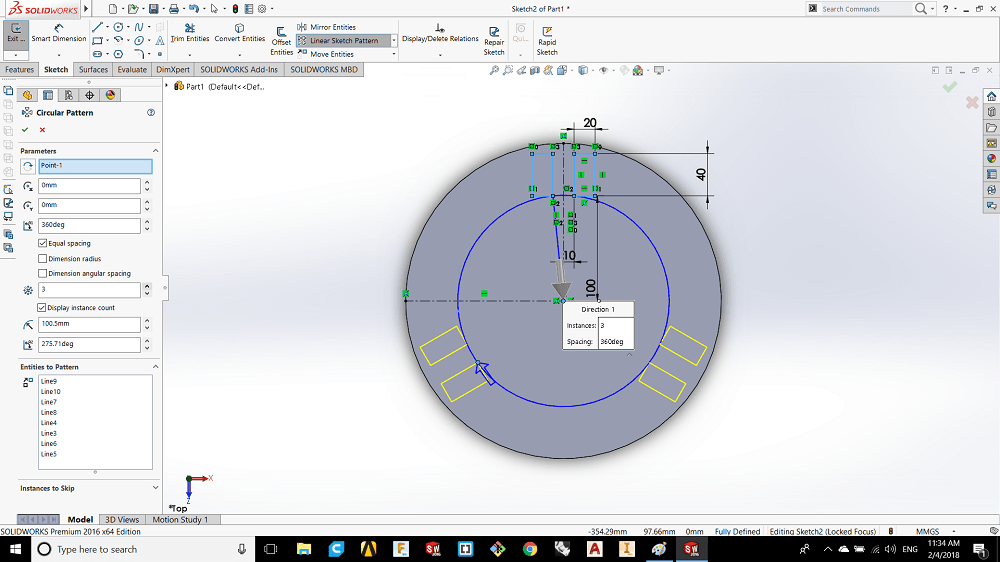Click the Point-1 pattern center field

coord(95,166)
